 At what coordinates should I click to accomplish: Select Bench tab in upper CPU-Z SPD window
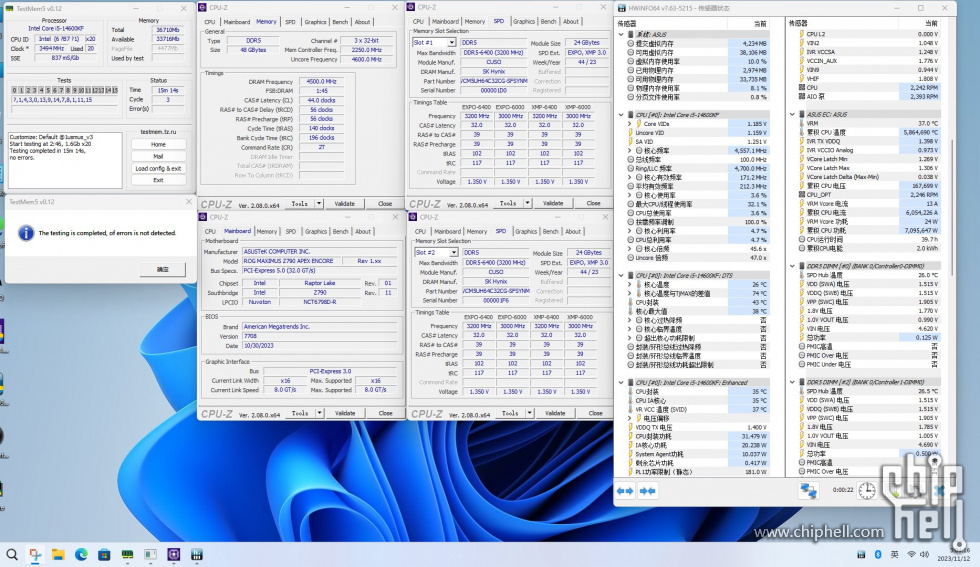coord(549,21)
